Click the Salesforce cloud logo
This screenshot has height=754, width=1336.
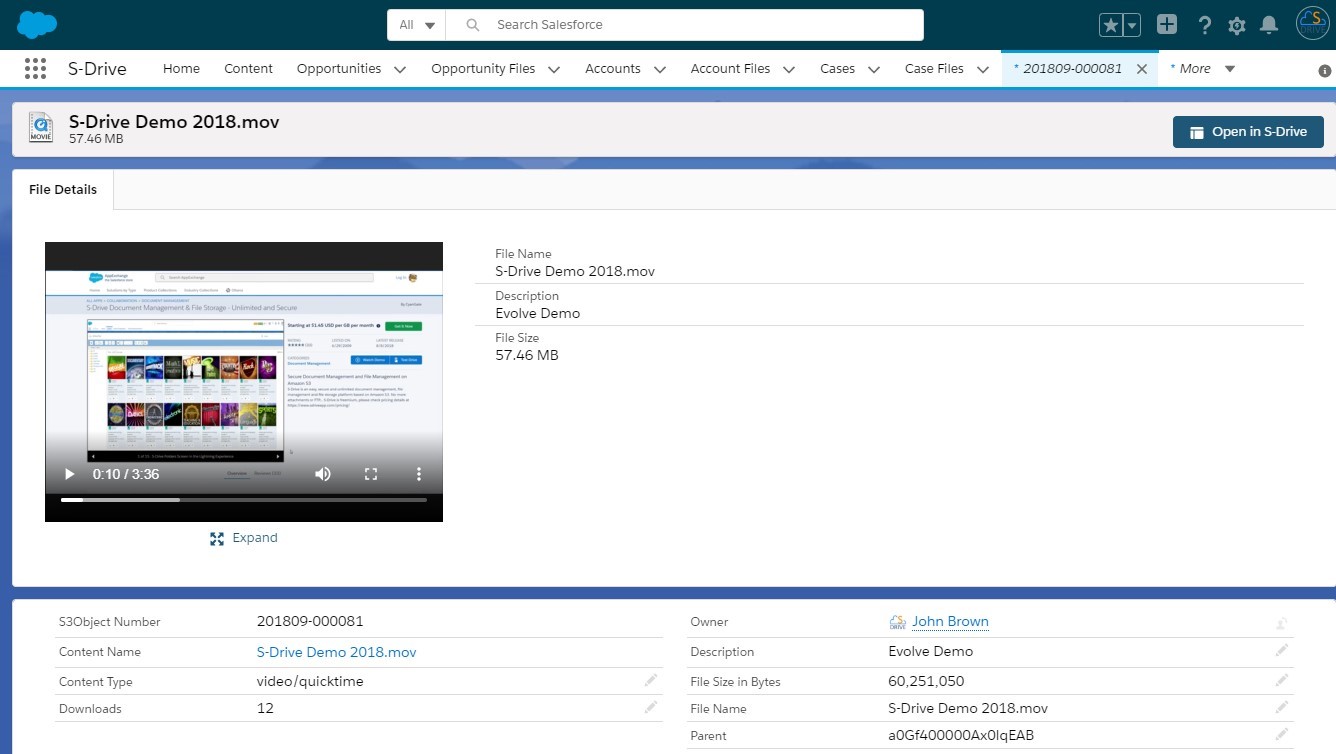click(37, 24)
